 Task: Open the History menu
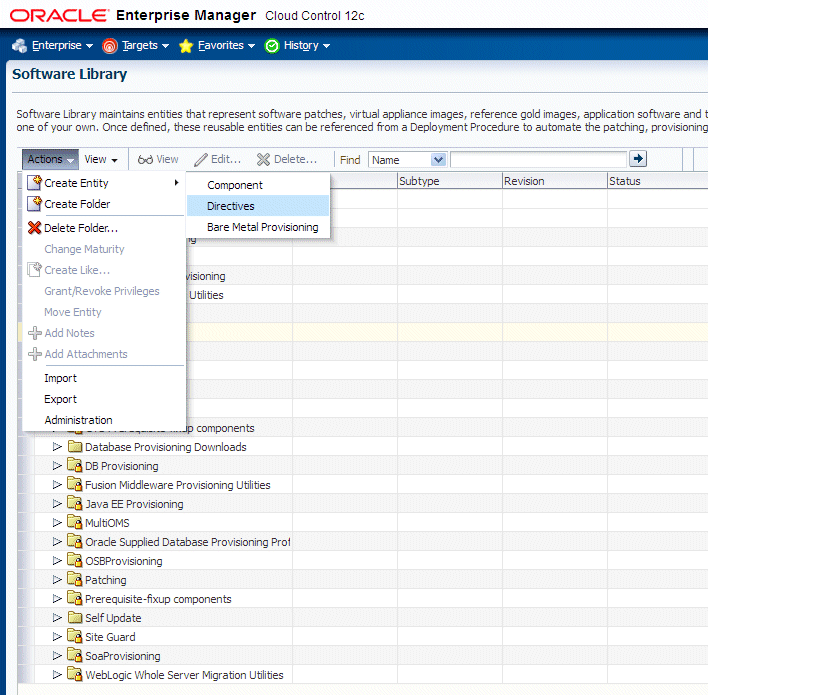(x=306, y=46)
